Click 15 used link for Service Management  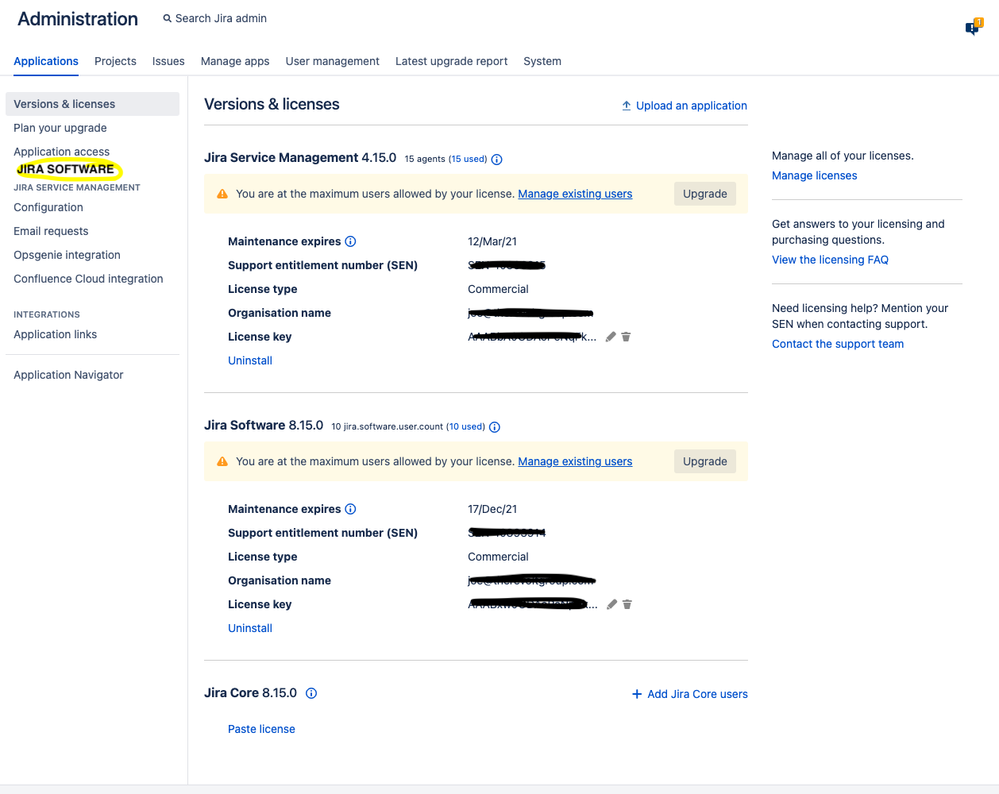(468, 159)
